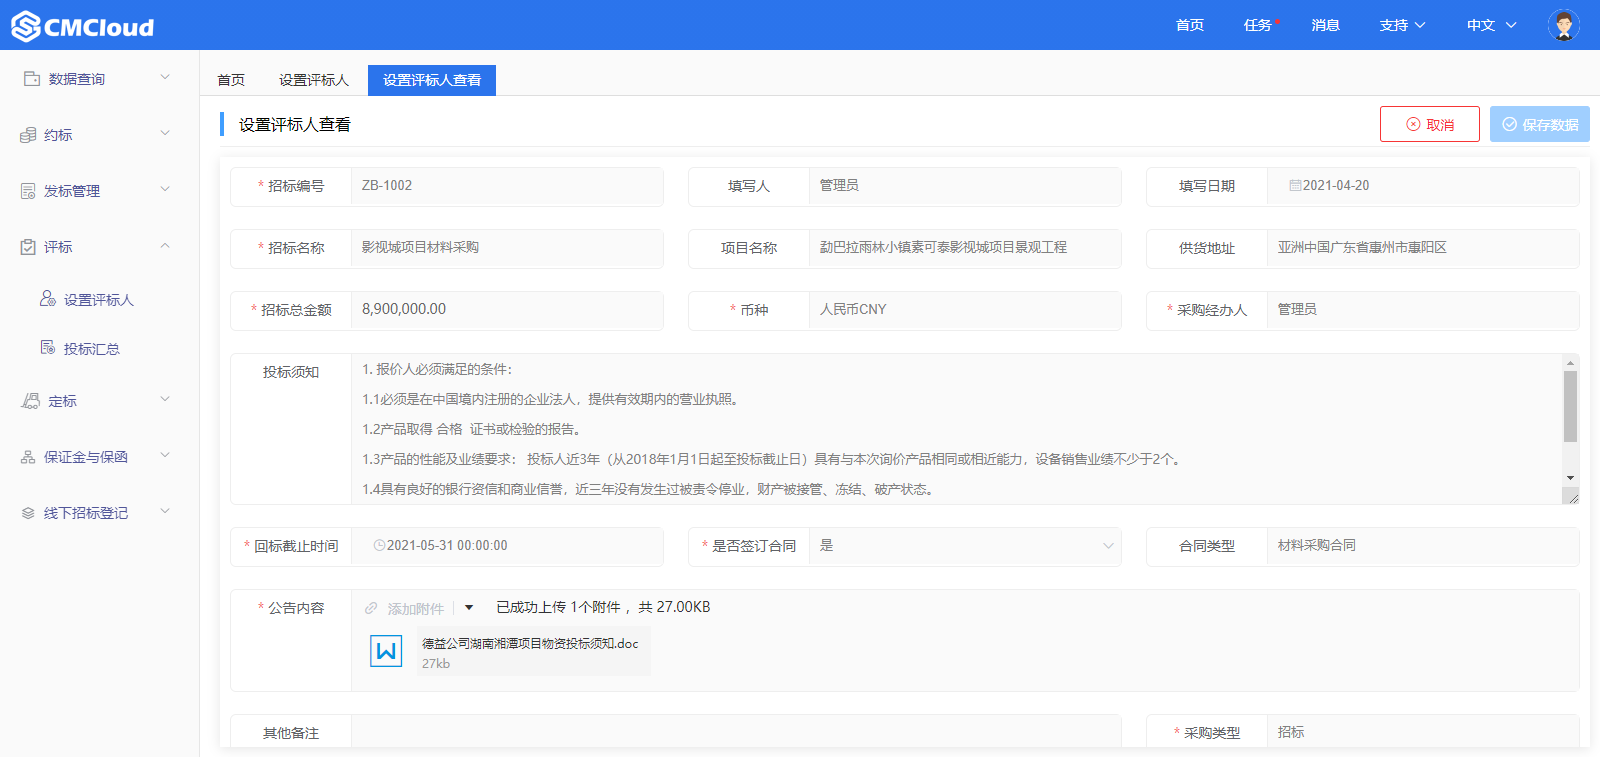1600x757 pixels.
Task: Click the 采购经办人 field
Action: coord(1423,310)
